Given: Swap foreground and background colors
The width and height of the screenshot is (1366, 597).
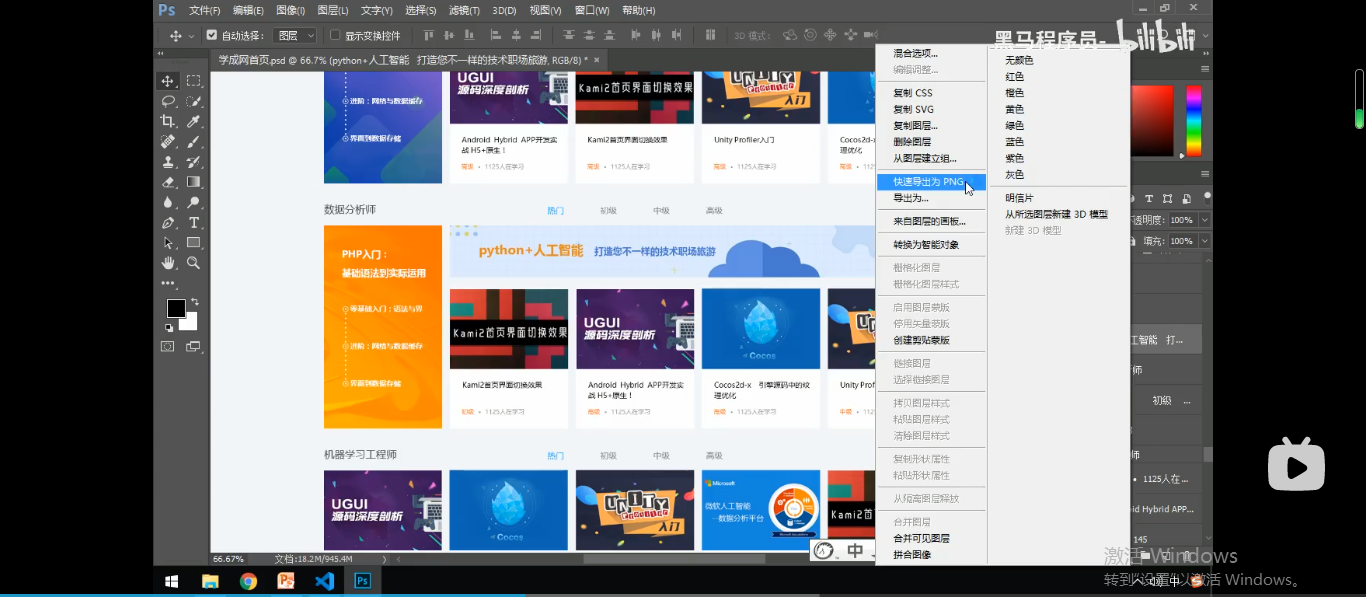Looking at the screenshot, I should coord(195,302).
